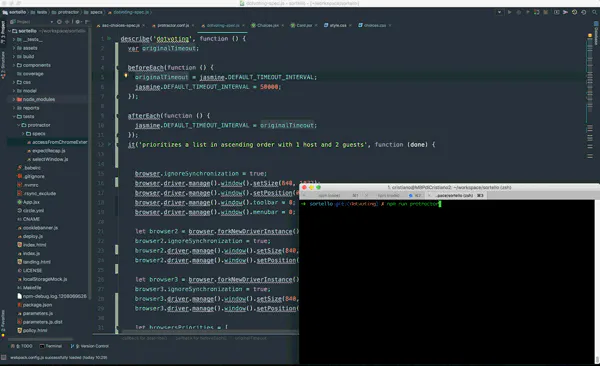Expand the css folder
The width and height of the screenshot is (600, 366).
(x=14, y=82)
